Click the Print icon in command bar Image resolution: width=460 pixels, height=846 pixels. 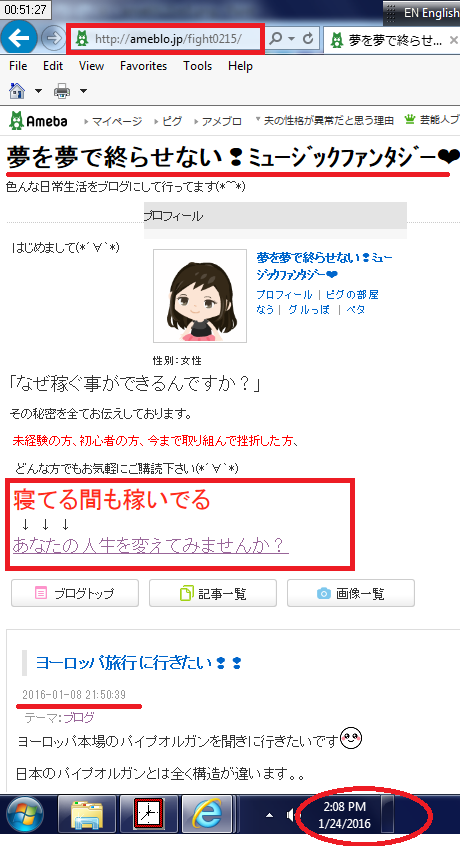point(62,91)
